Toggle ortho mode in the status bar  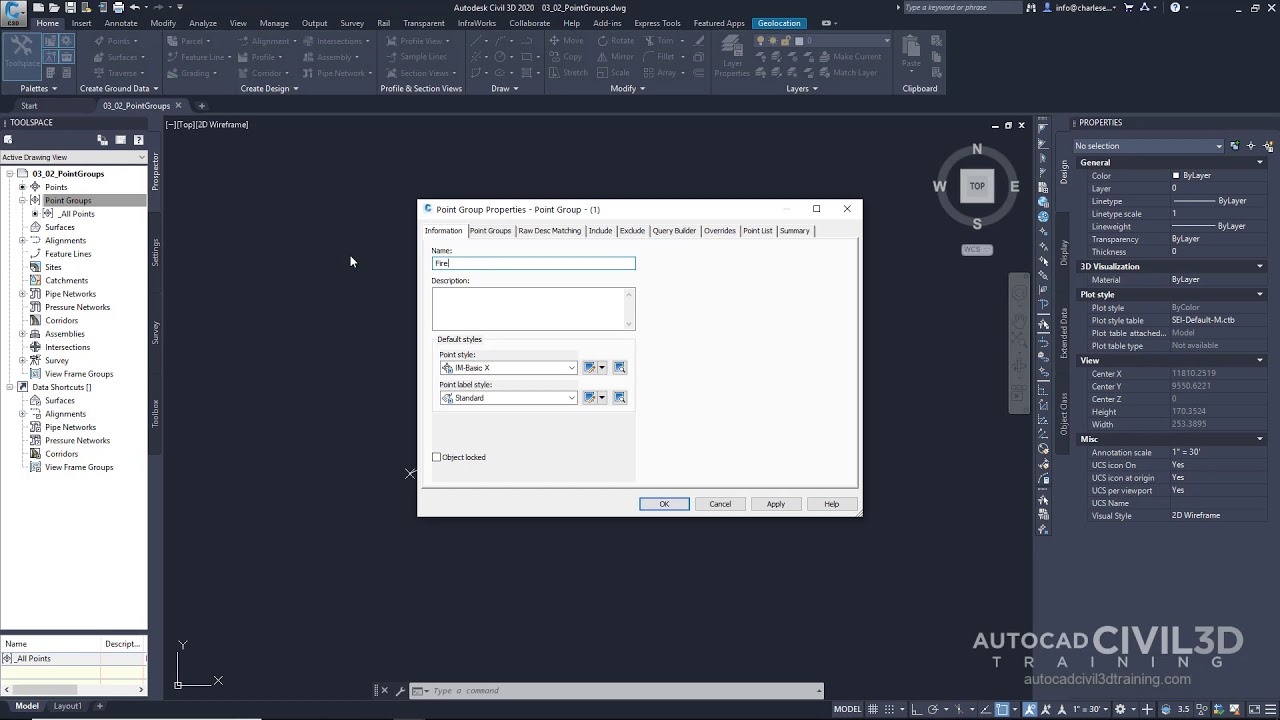916,709
